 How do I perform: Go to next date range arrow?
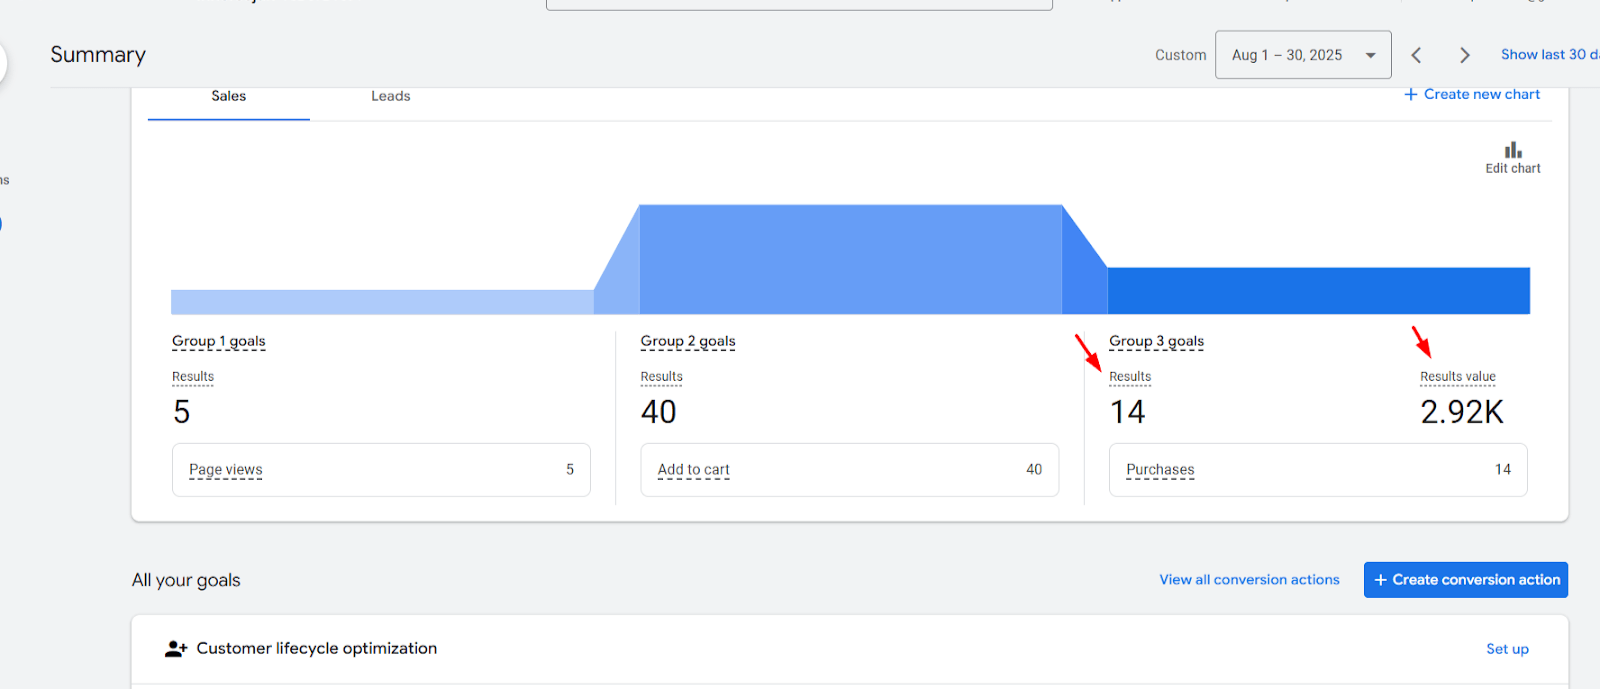[1464, 55]
